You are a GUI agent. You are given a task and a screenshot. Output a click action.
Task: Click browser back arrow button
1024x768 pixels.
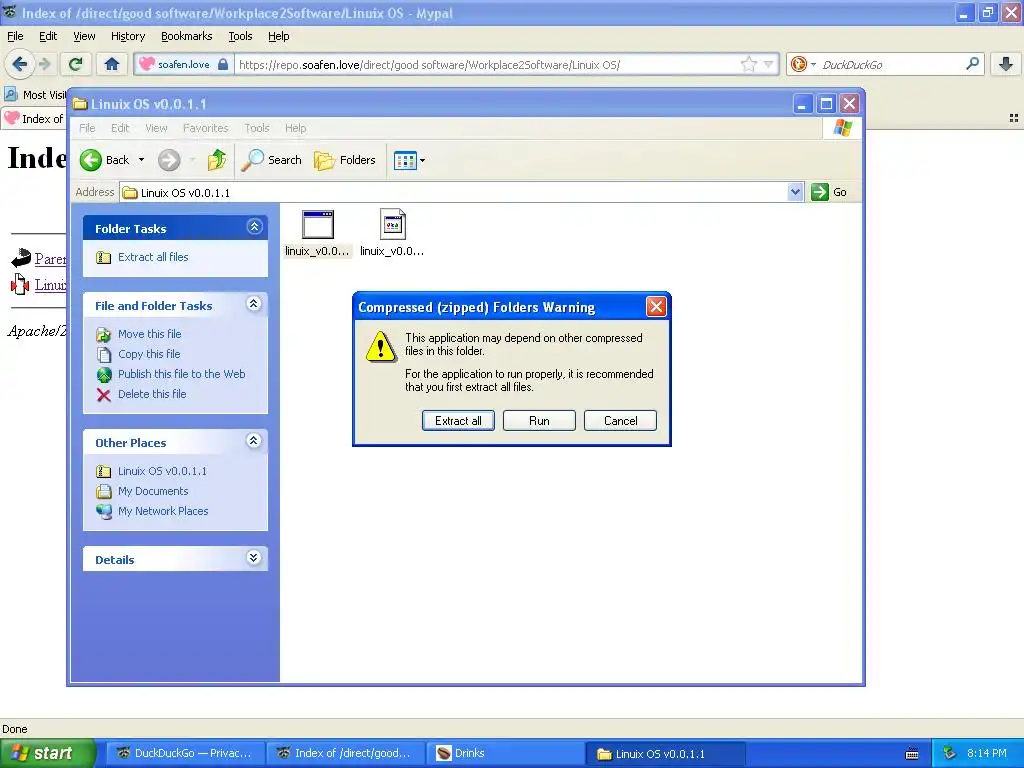tap(20, 64)
